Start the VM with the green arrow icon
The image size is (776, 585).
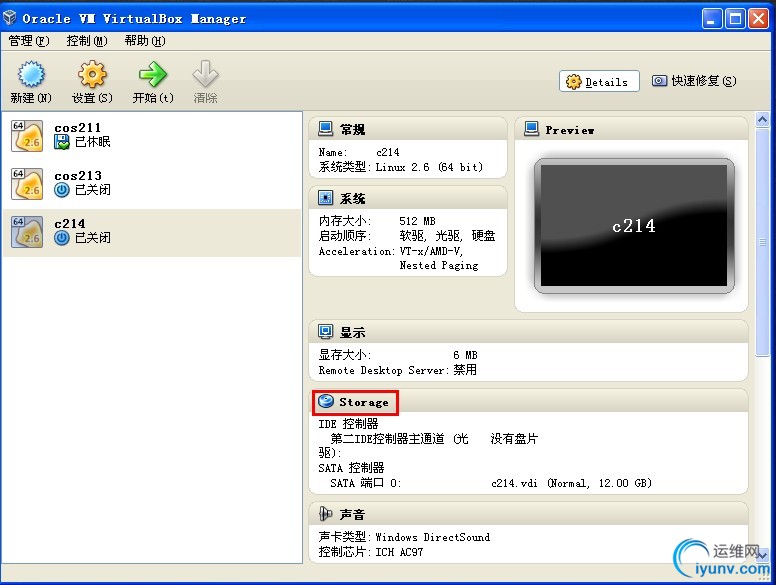click(153, 74)
